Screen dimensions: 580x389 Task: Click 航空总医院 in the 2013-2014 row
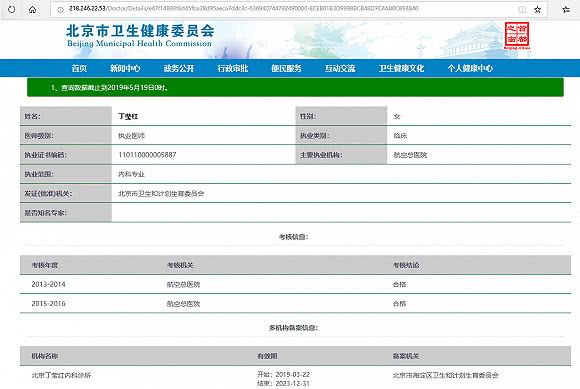point(183,284)
